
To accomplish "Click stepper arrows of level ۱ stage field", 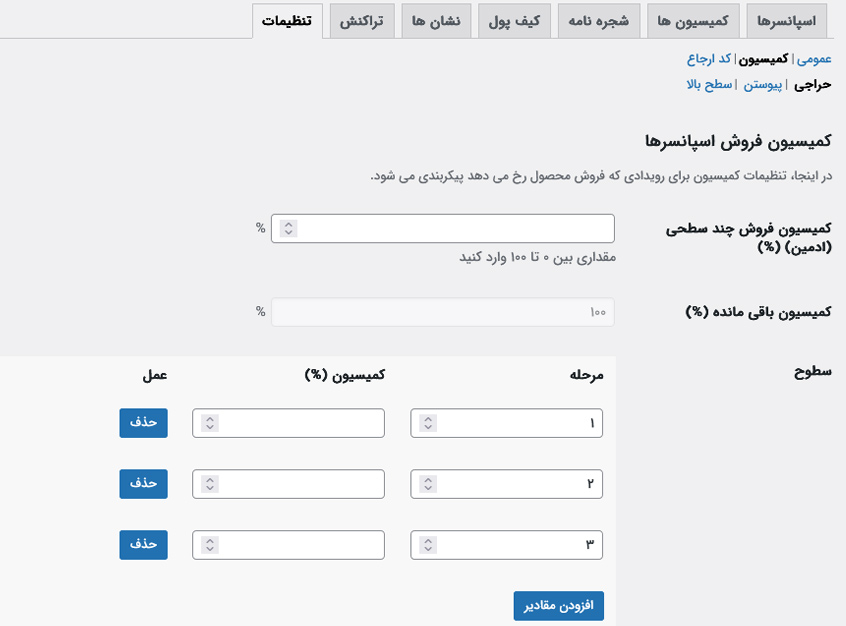I will coord(428,423).
